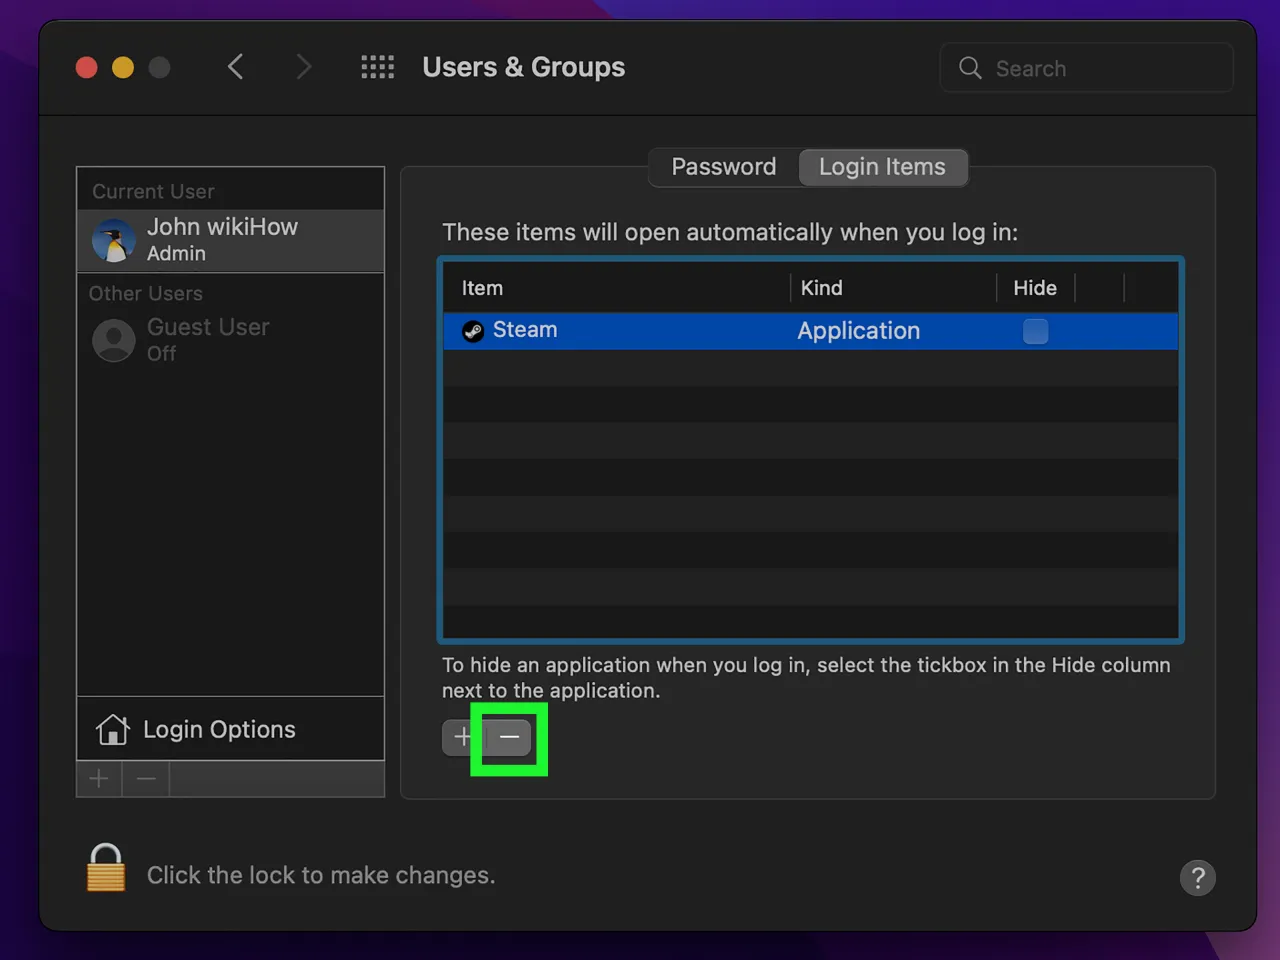Select Guest User in sidebar
This screenshot has width=1280, height=960.
pos(207,340)
